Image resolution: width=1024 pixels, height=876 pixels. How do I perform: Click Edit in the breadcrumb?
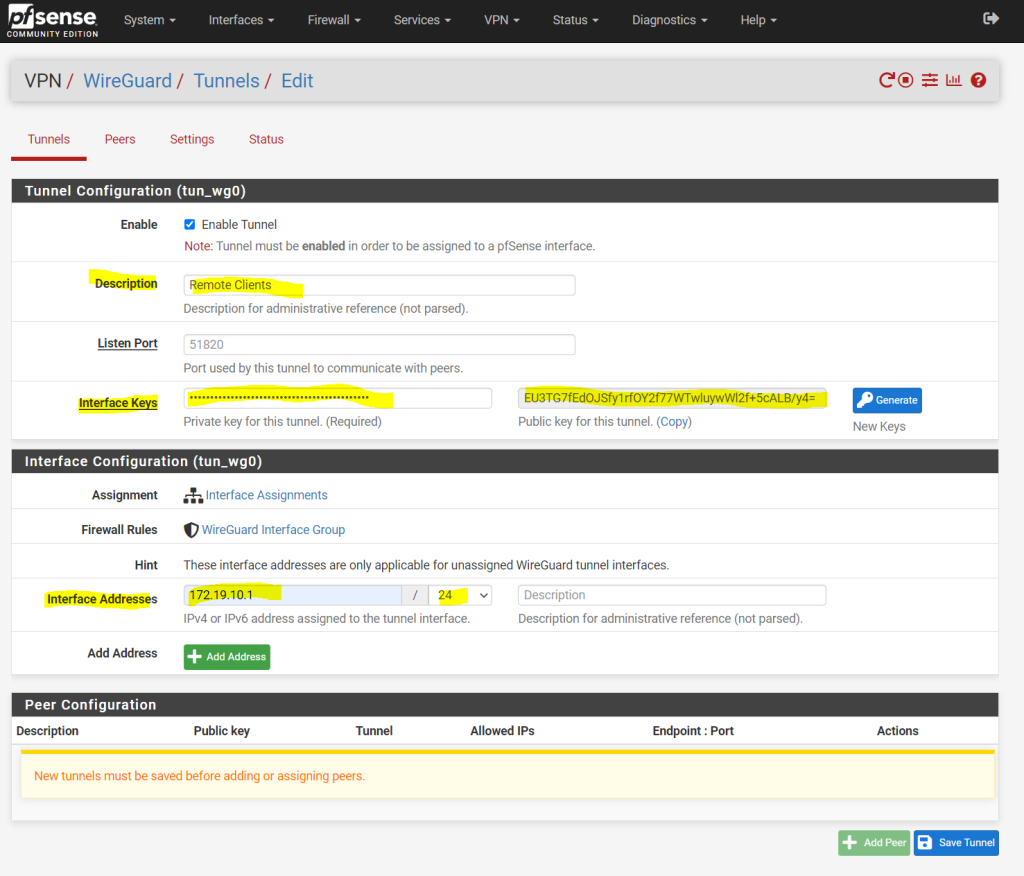tap(297, 80)
